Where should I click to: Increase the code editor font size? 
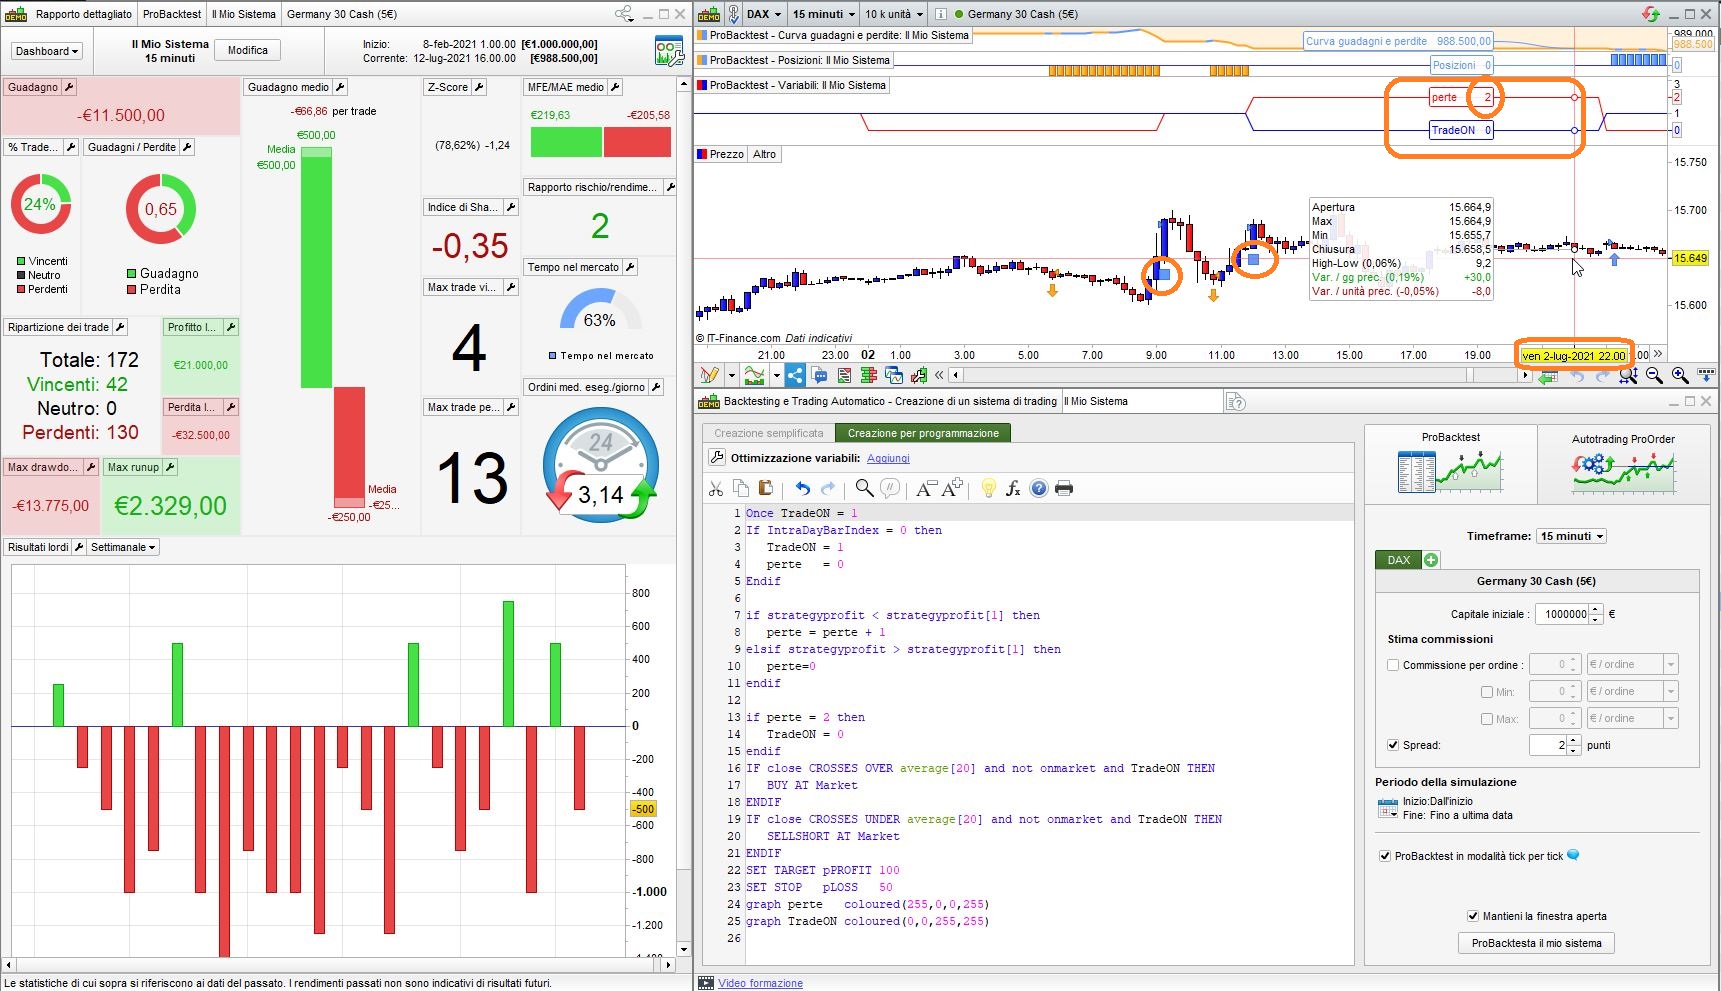pyautogui.click(x=952, y=488)
